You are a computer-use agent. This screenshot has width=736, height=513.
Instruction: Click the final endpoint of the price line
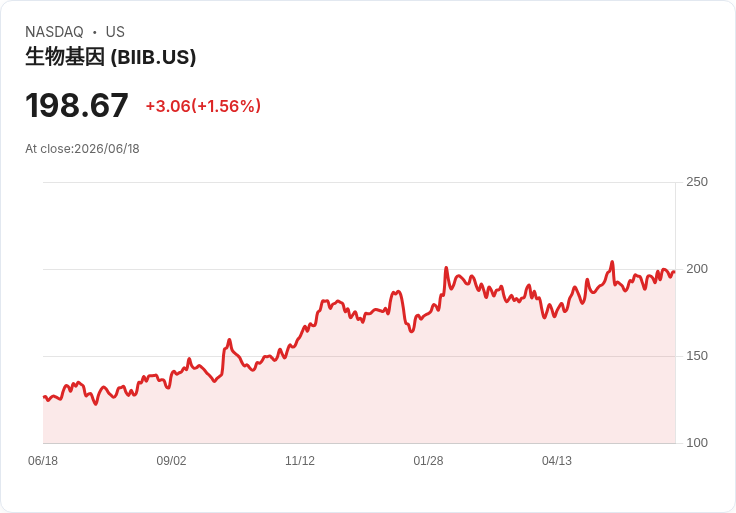(675, 272)
